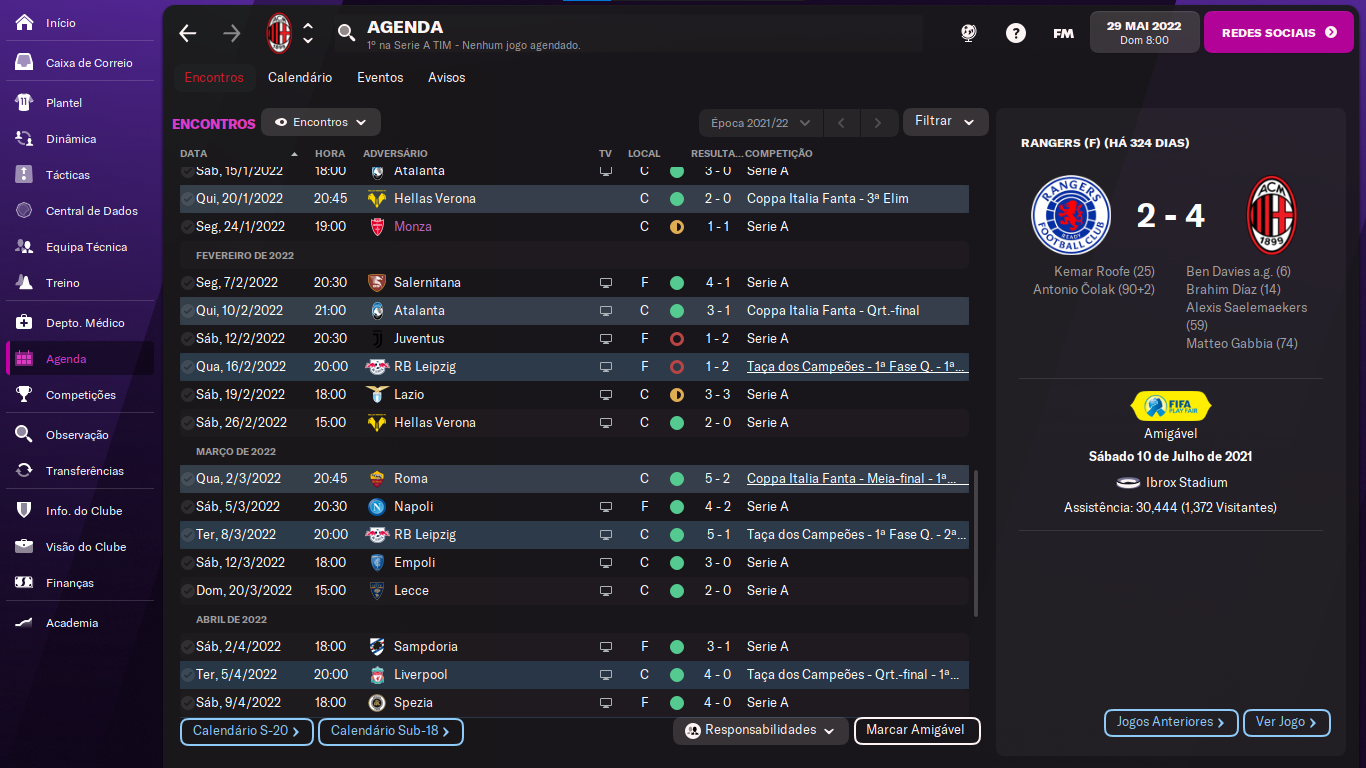Click the Marcar Amigável button
Image resolution: width=1366 pixels, height=768 pixels.
click(x=916, y=731)
